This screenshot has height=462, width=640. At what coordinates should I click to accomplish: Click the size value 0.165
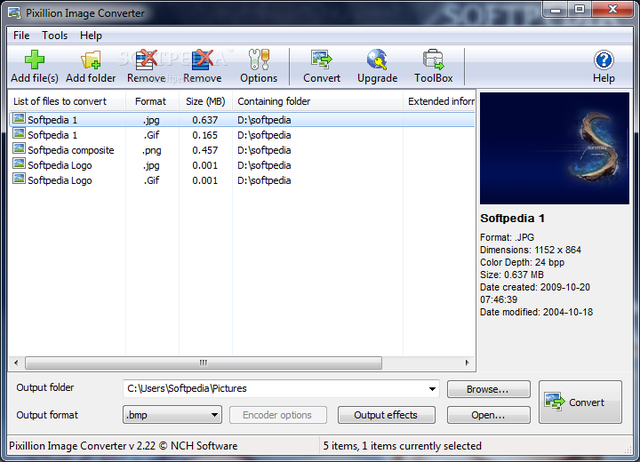pos(205,135)
